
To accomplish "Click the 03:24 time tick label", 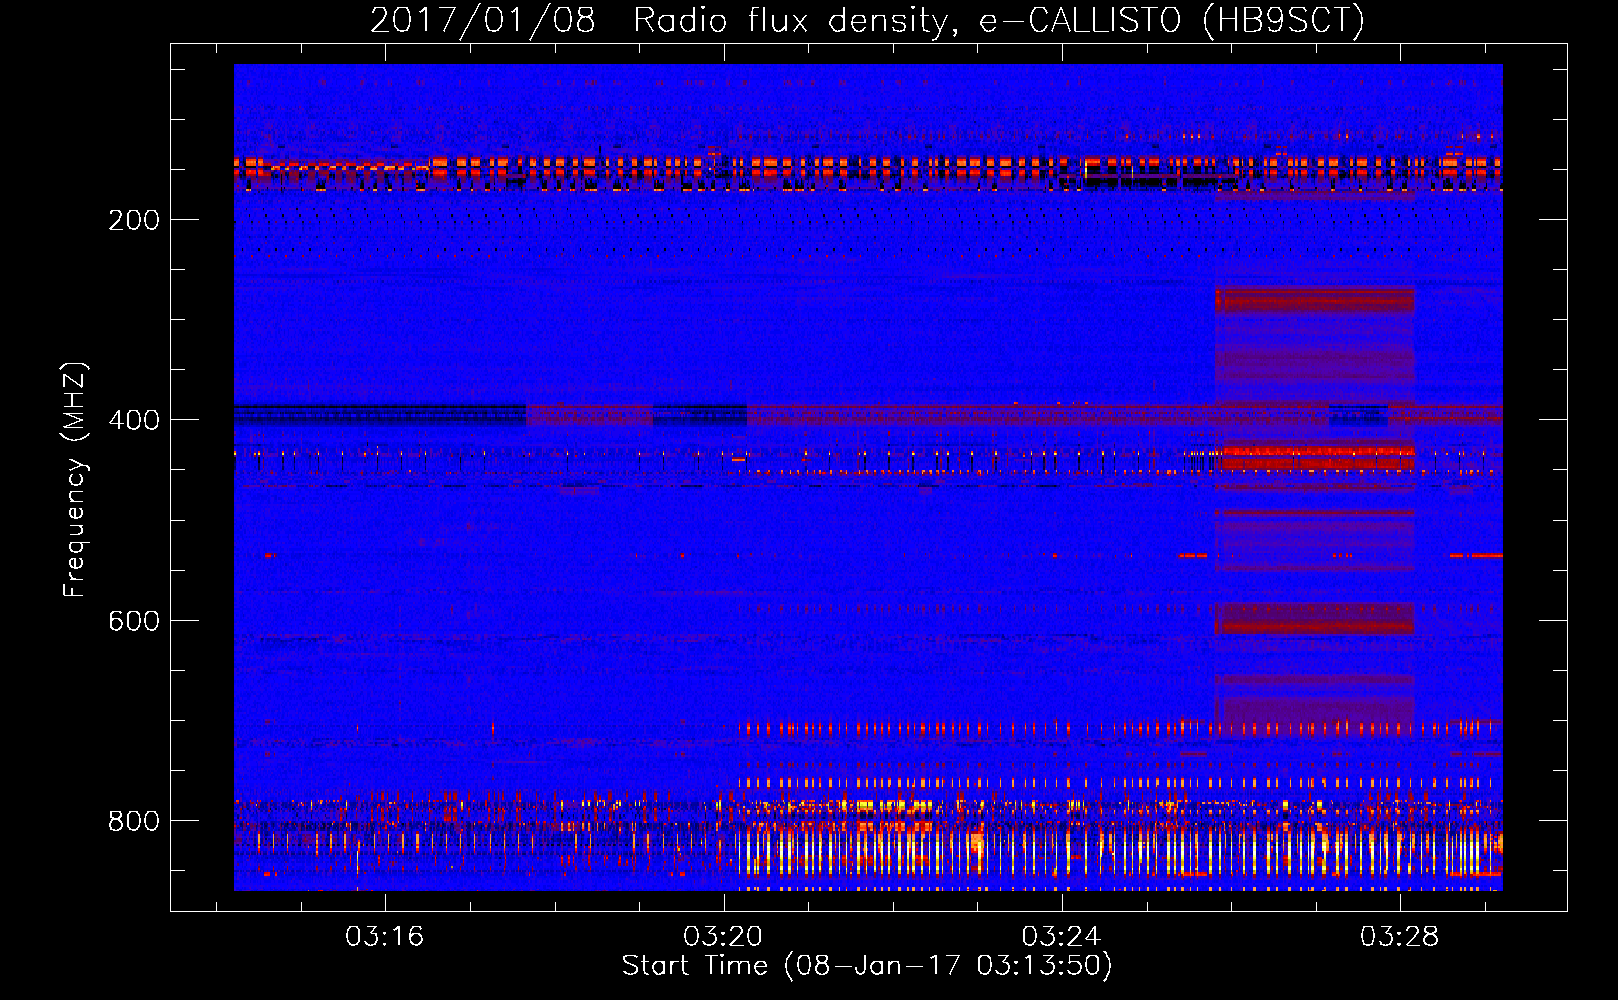I will click(x=1061, y=937).
